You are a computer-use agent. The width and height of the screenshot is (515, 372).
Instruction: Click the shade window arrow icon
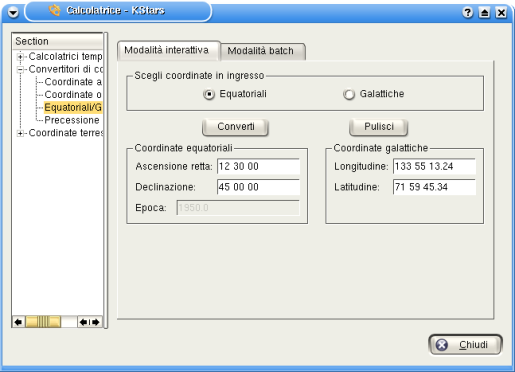pos(484,13)
